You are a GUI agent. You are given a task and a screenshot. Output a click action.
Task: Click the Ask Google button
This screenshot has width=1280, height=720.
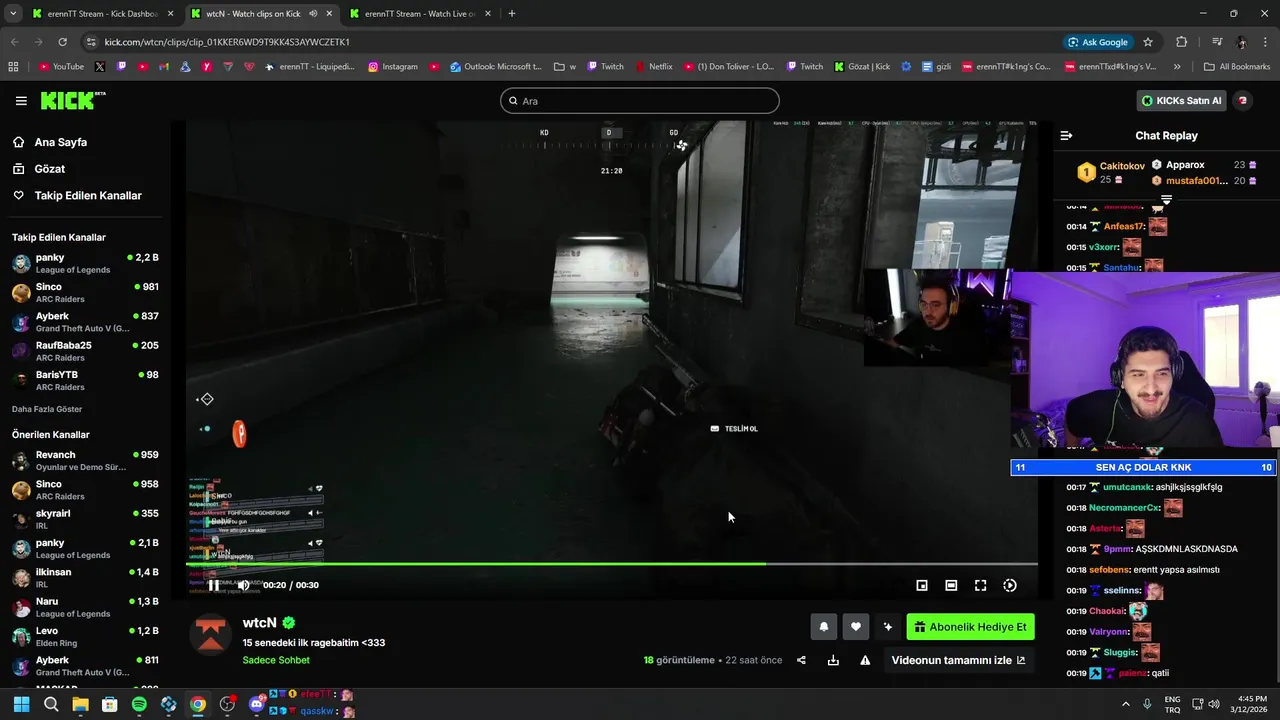tap(1098, 42)
